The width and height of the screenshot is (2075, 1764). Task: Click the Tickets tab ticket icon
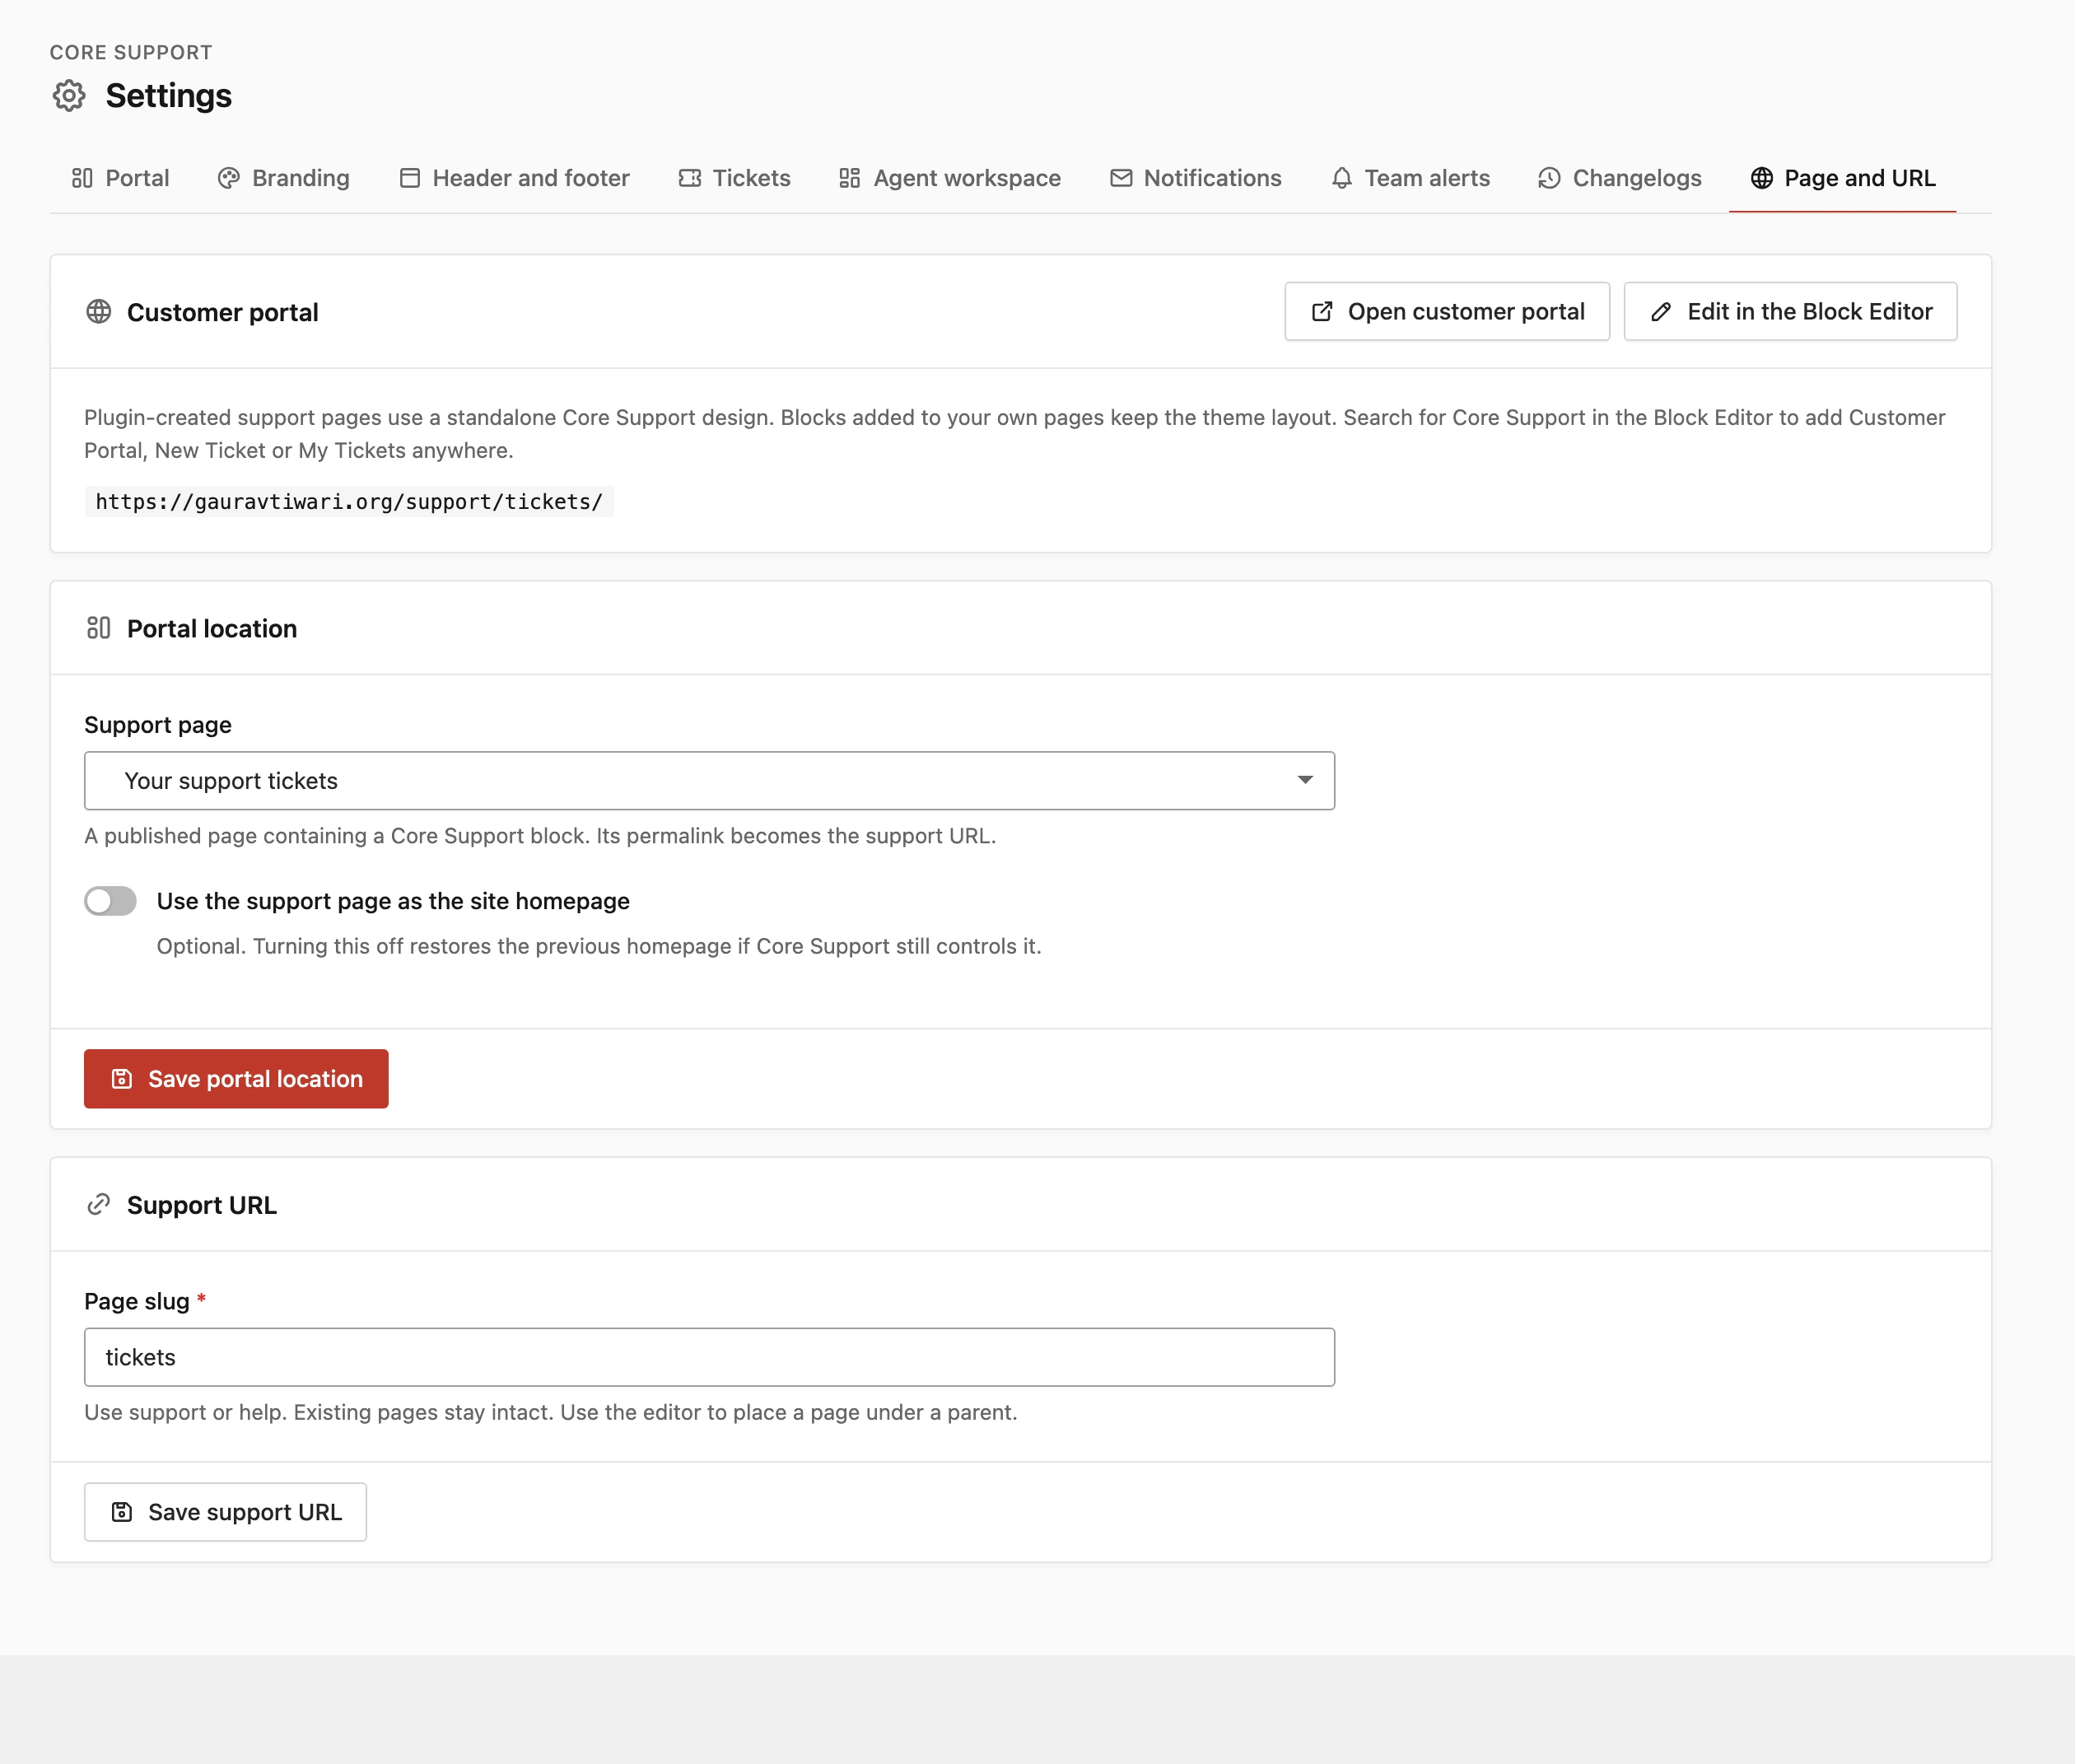(690, 178)
